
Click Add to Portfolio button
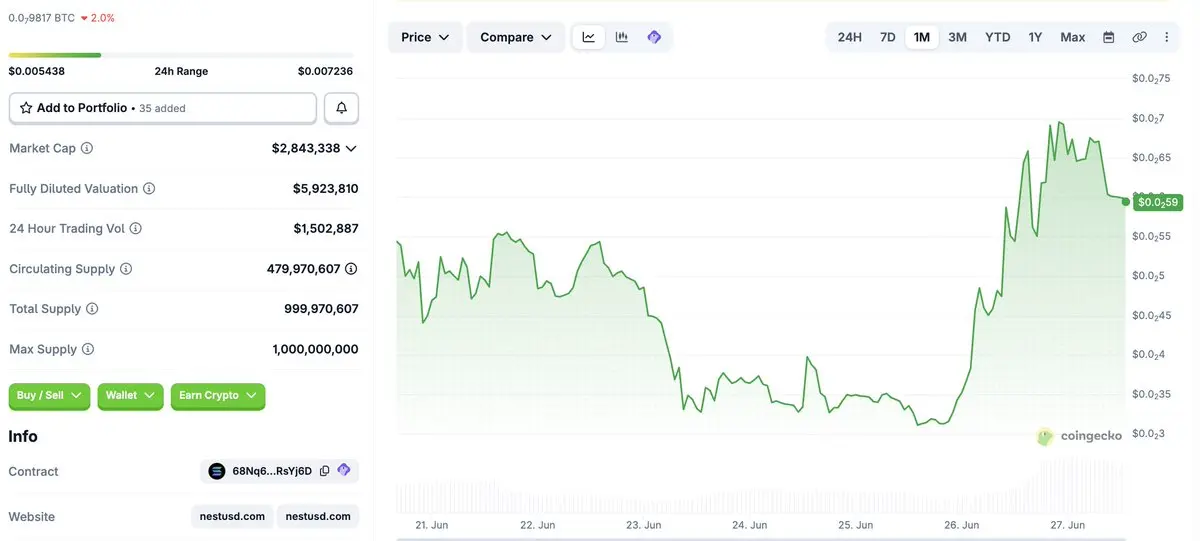click(163, 108)
